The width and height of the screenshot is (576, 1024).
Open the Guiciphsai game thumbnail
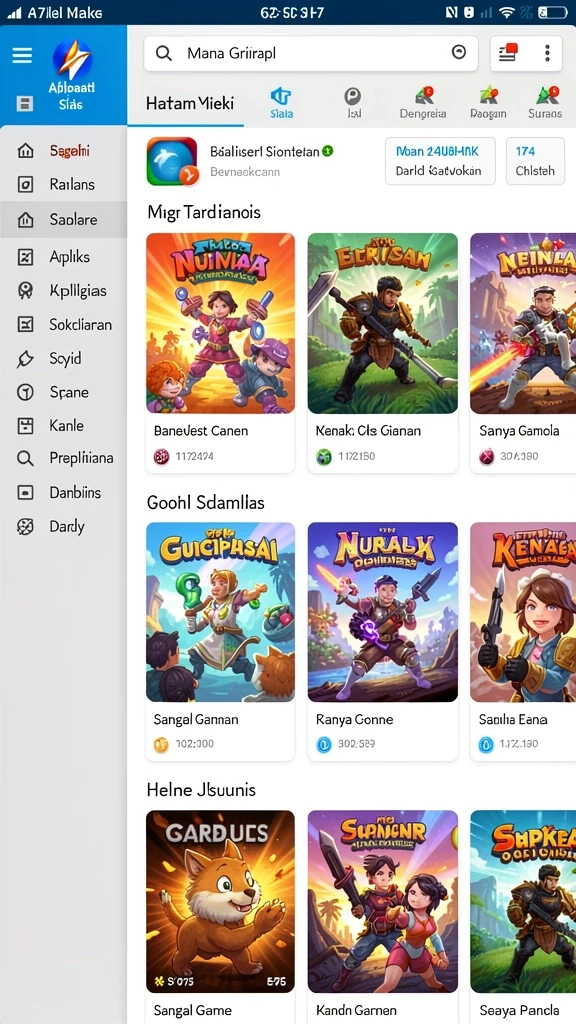pyautogui.click(x=220, y=612)
